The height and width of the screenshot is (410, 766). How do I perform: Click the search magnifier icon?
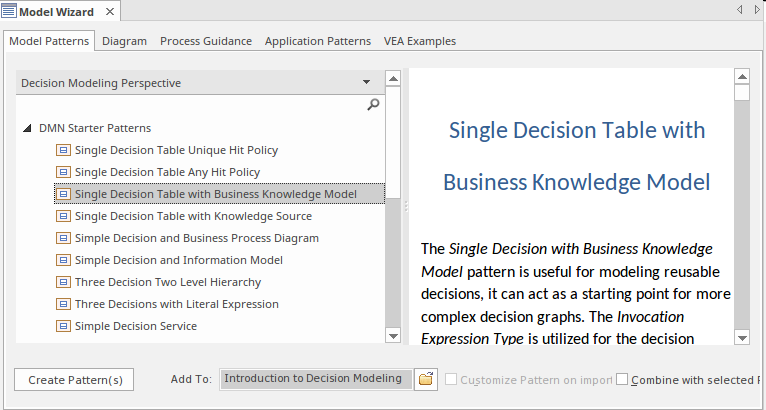click(373, 104)
